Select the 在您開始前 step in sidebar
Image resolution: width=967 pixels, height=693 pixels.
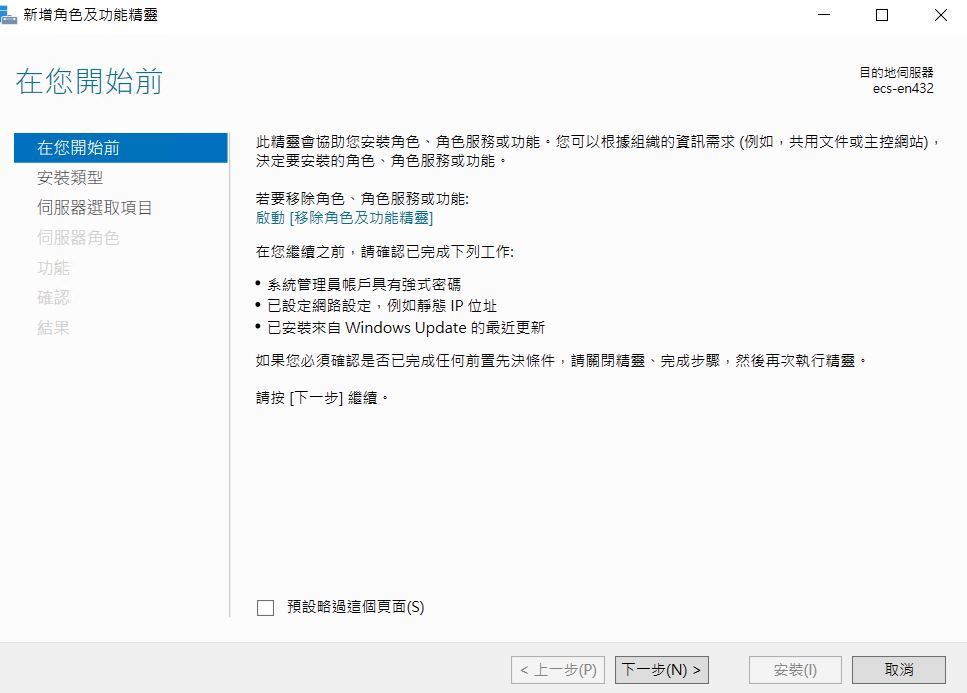pos(121,148)
